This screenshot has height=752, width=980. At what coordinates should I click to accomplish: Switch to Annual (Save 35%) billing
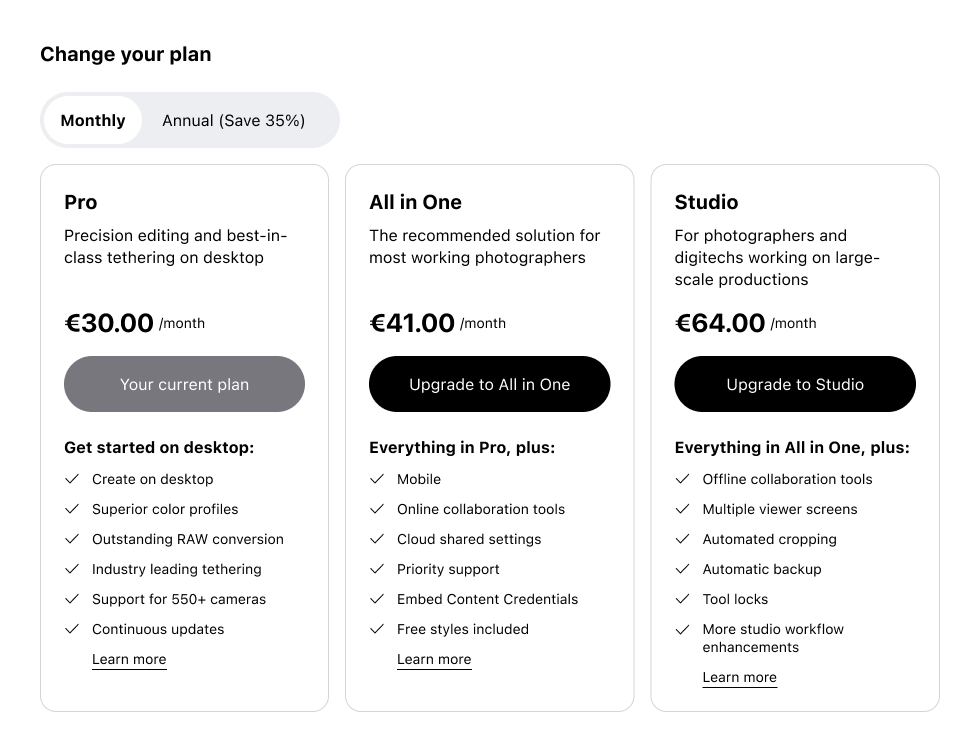tap(234, 120)
